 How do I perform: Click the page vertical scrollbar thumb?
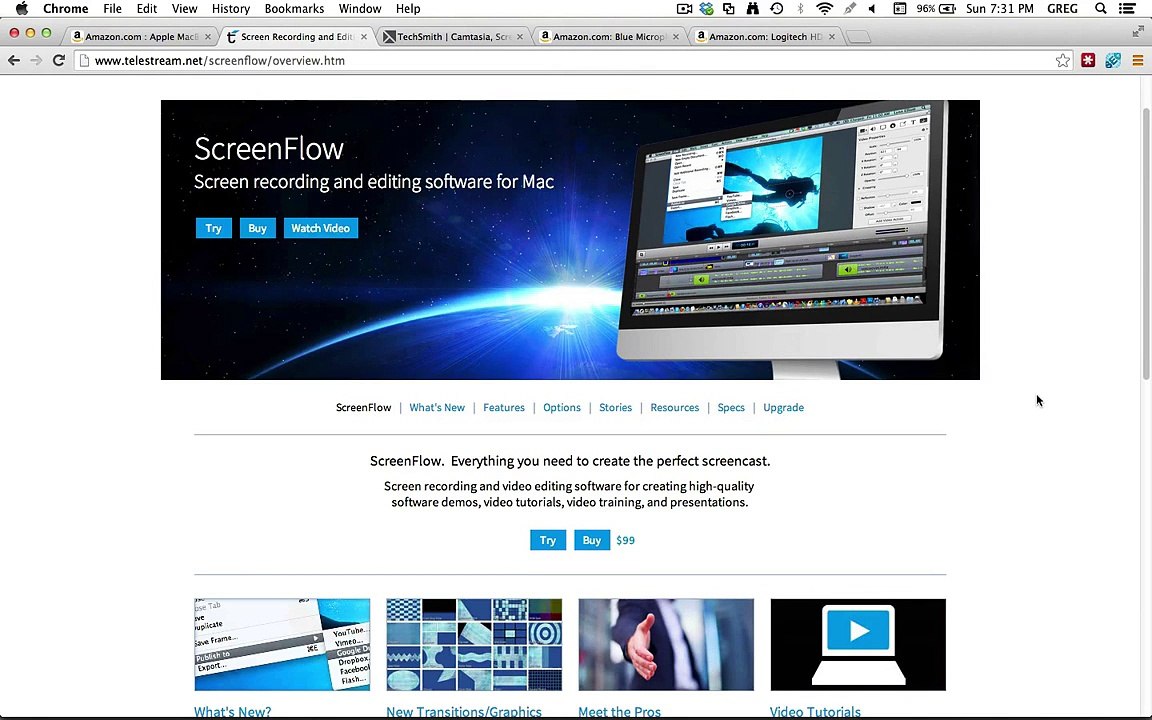click(1145, 243)
